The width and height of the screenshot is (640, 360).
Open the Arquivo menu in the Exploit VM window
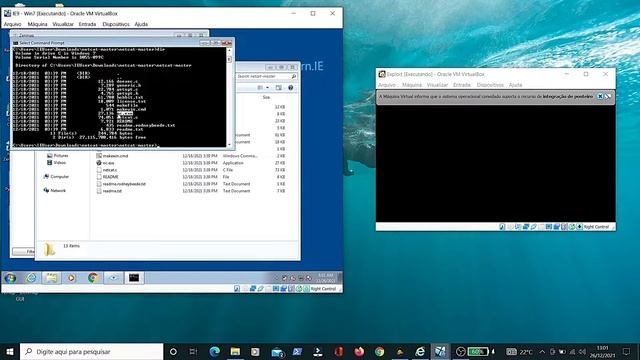(387, 85)
